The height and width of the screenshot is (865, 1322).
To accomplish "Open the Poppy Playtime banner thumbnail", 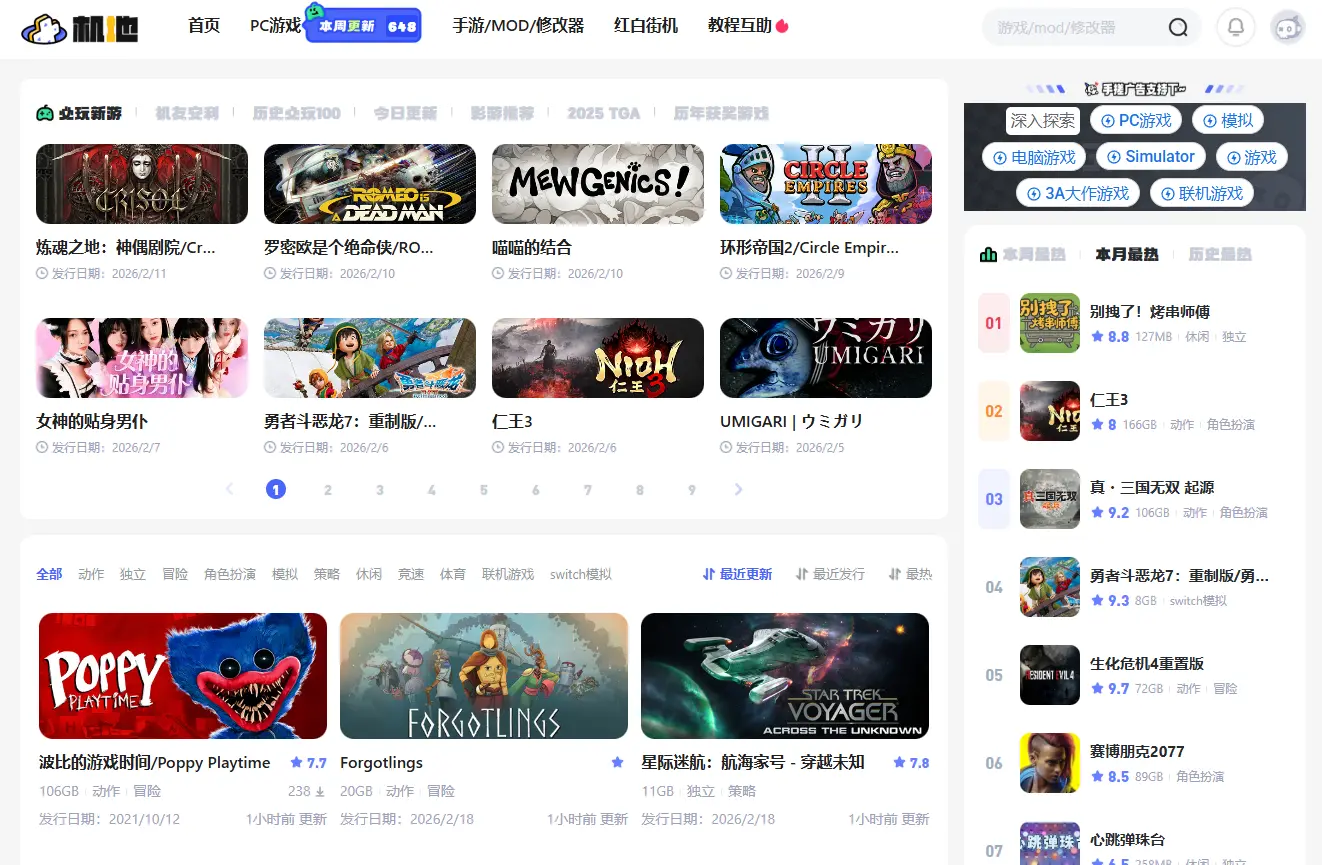I will (183, 675).
